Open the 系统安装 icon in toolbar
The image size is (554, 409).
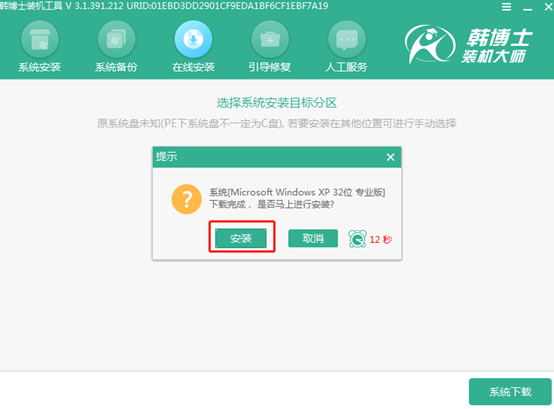point(40,39)
